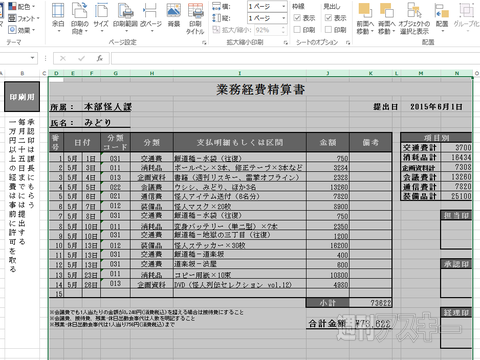This screenshot has width=480, height=360.
Task: Open the Name Box dropdown arrow
Action: click(x=32, y=58)
